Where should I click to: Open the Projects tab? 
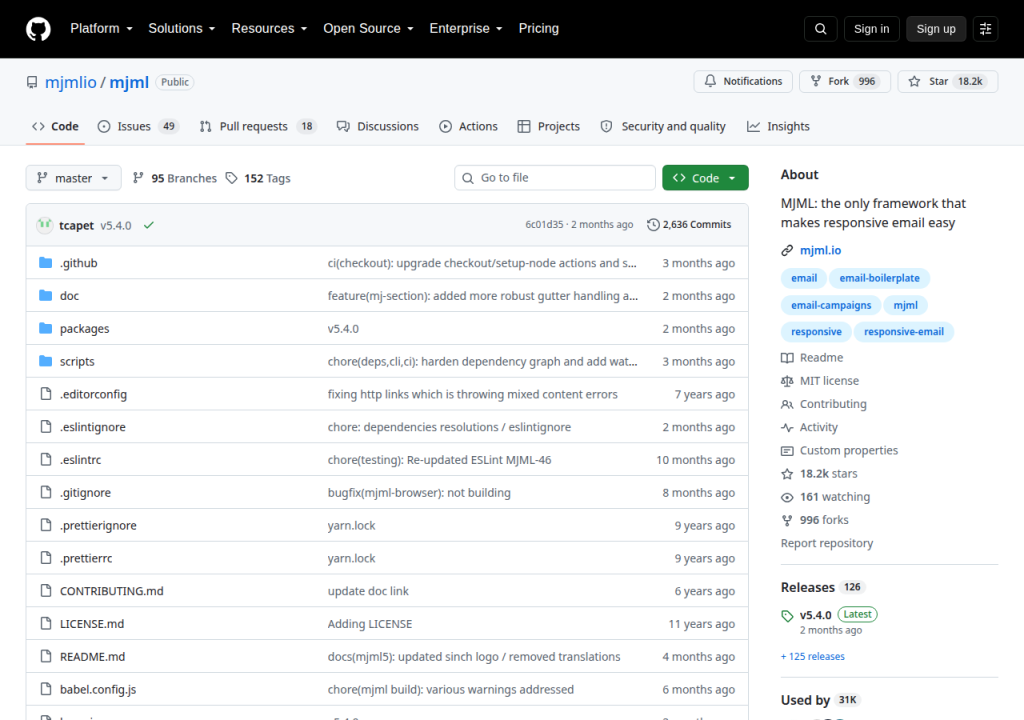click(549, 126)
